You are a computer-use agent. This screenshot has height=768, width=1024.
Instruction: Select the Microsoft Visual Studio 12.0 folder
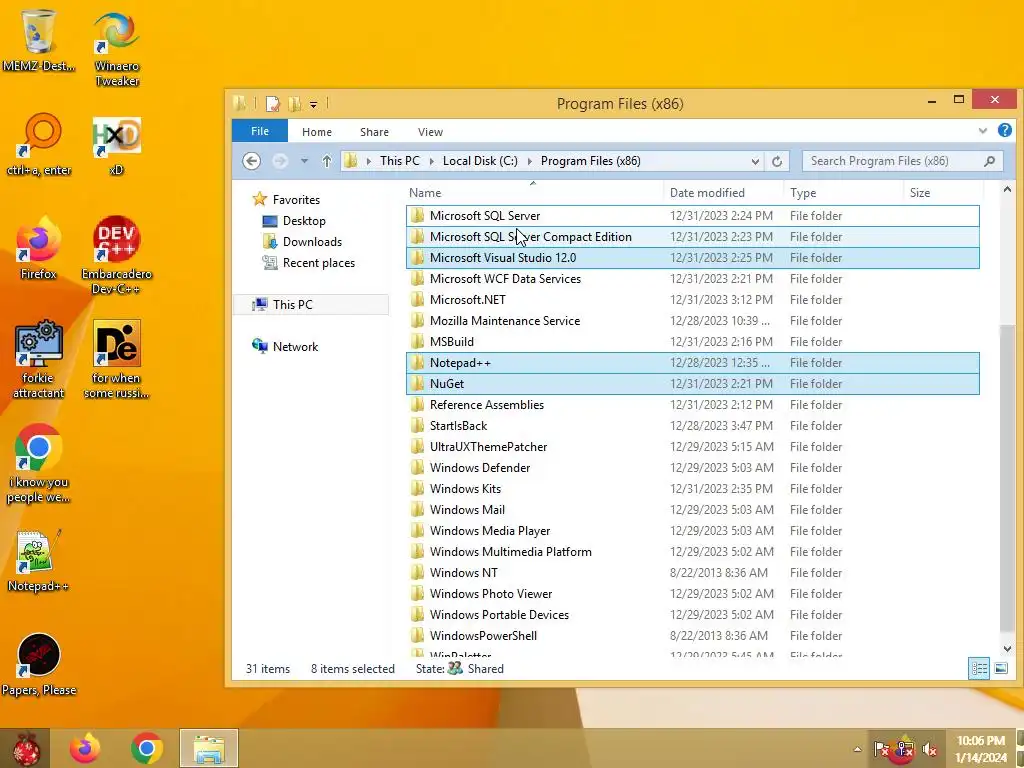tap(692, 257)
